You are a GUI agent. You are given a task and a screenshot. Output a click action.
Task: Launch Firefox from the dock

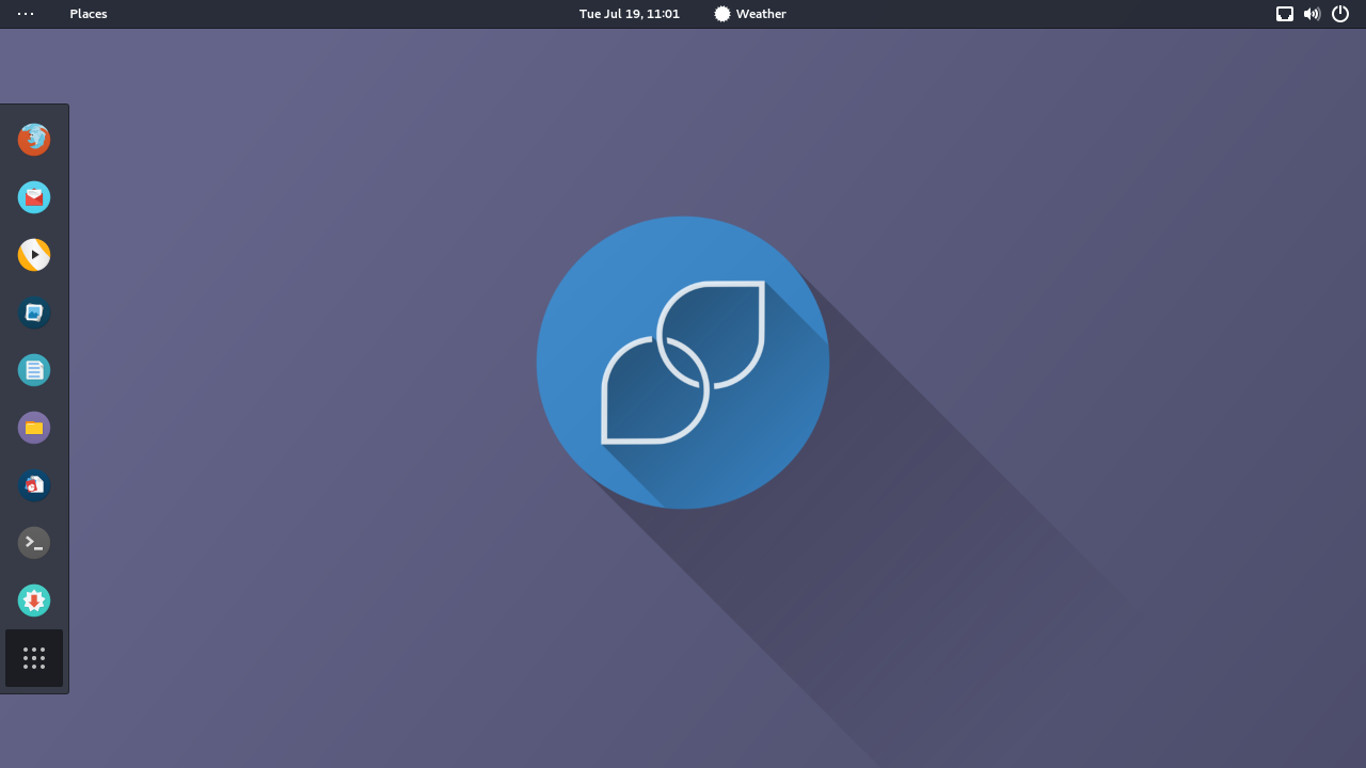(34, 140)
